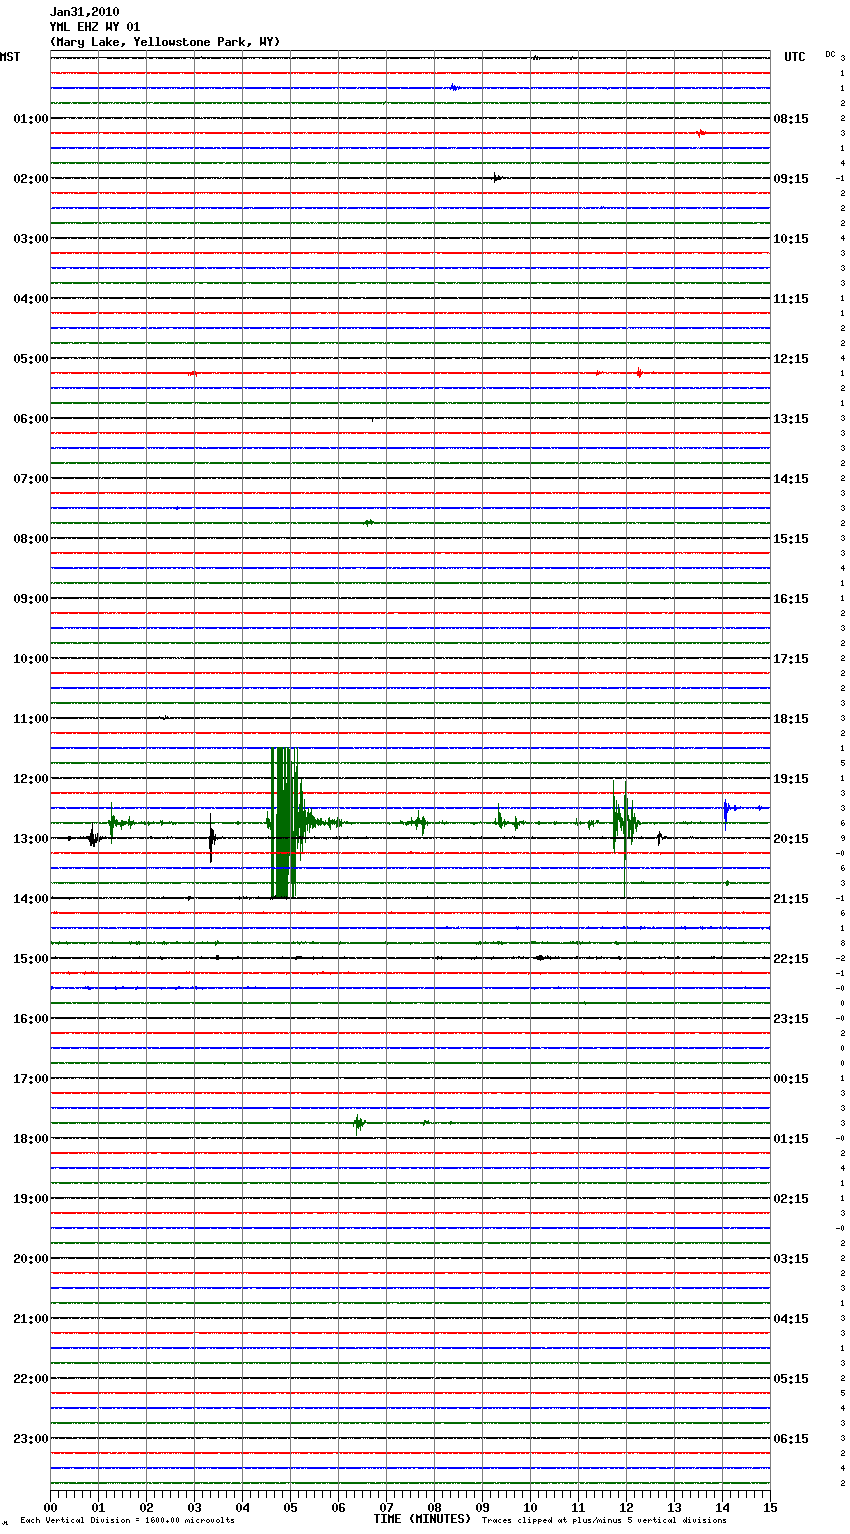Click the 03:15 UTC time label
Image resolution: width=850 pixels, height=1534 pixels.
pyautogui.click(x=791, y=1259)
